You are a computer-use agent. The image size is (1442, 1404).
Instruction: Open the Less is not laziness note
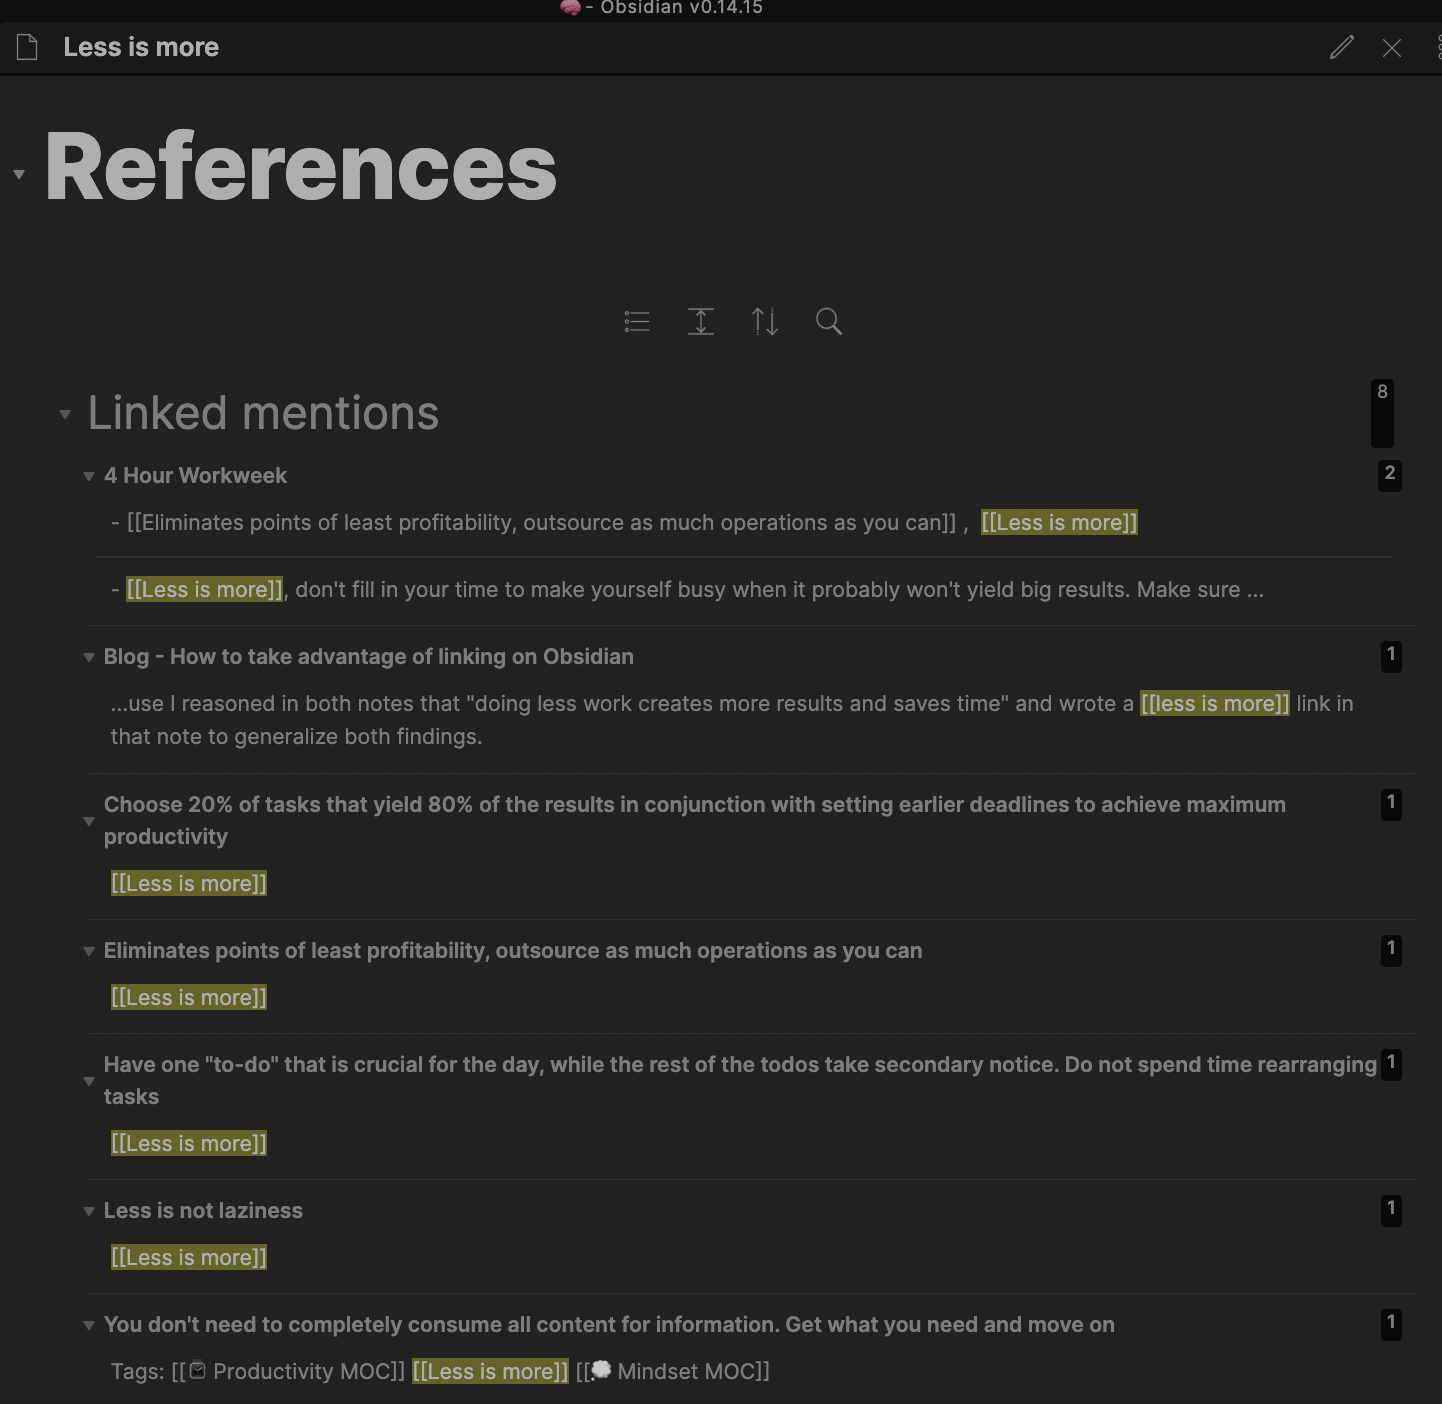click(x=203, y=1211)
